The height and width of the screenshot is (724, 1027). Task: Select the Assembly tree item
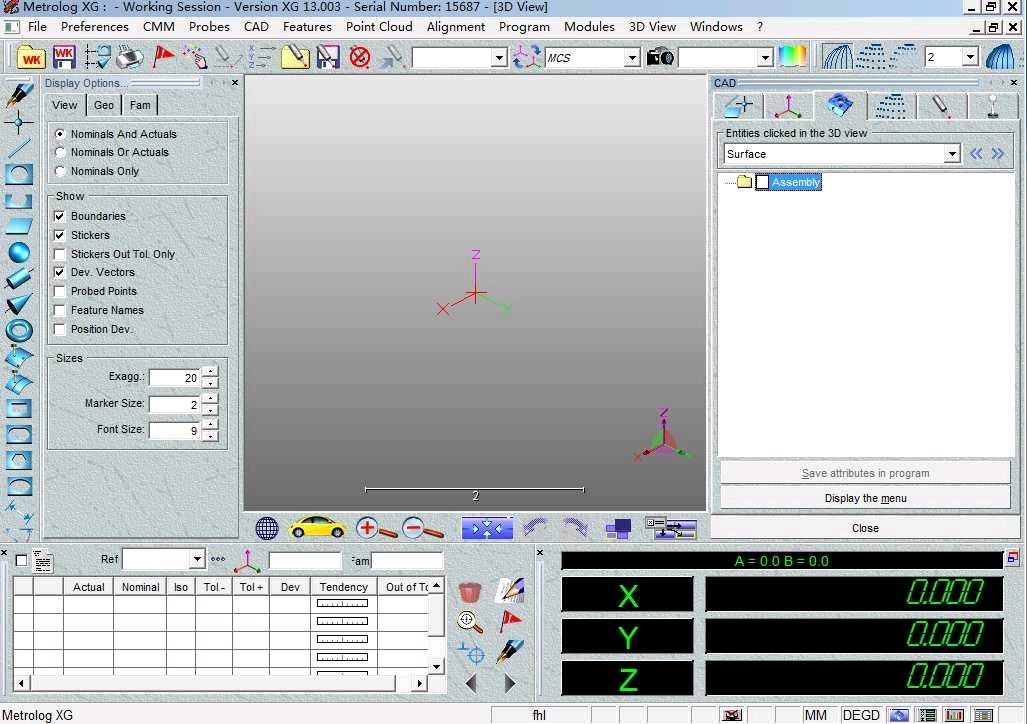tap(796, 182)
